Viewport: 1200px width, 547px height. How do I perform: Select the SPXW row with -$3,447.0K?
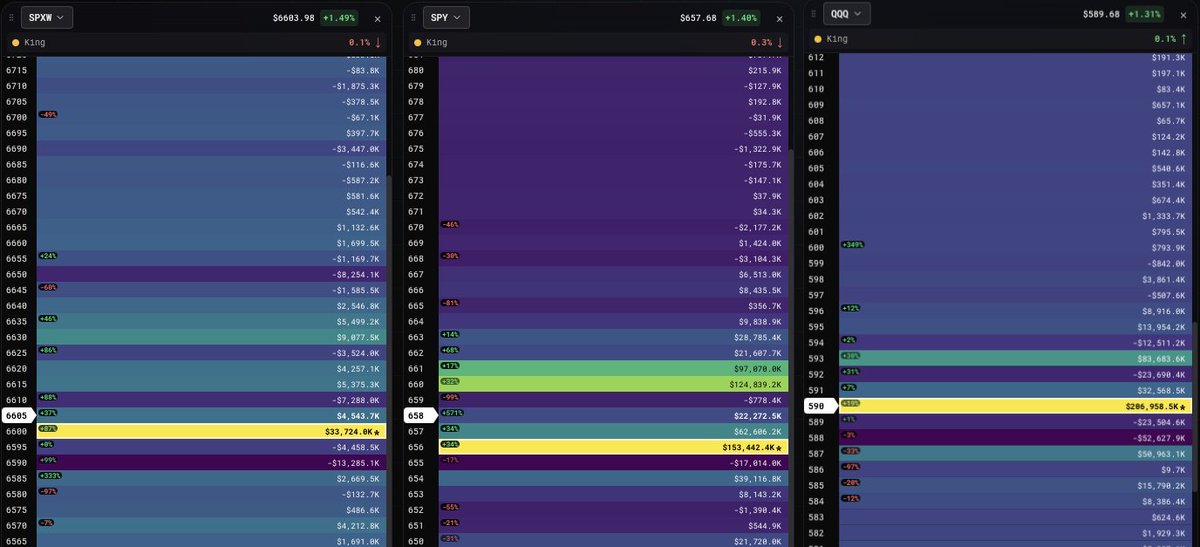pyautogui.click(x=211, y=148)
